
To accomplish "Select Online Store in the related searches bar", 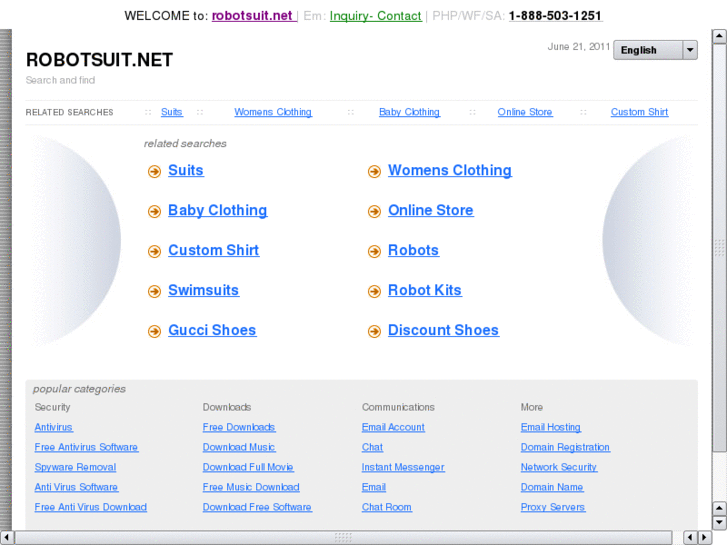I will click(x=525, y=112).
